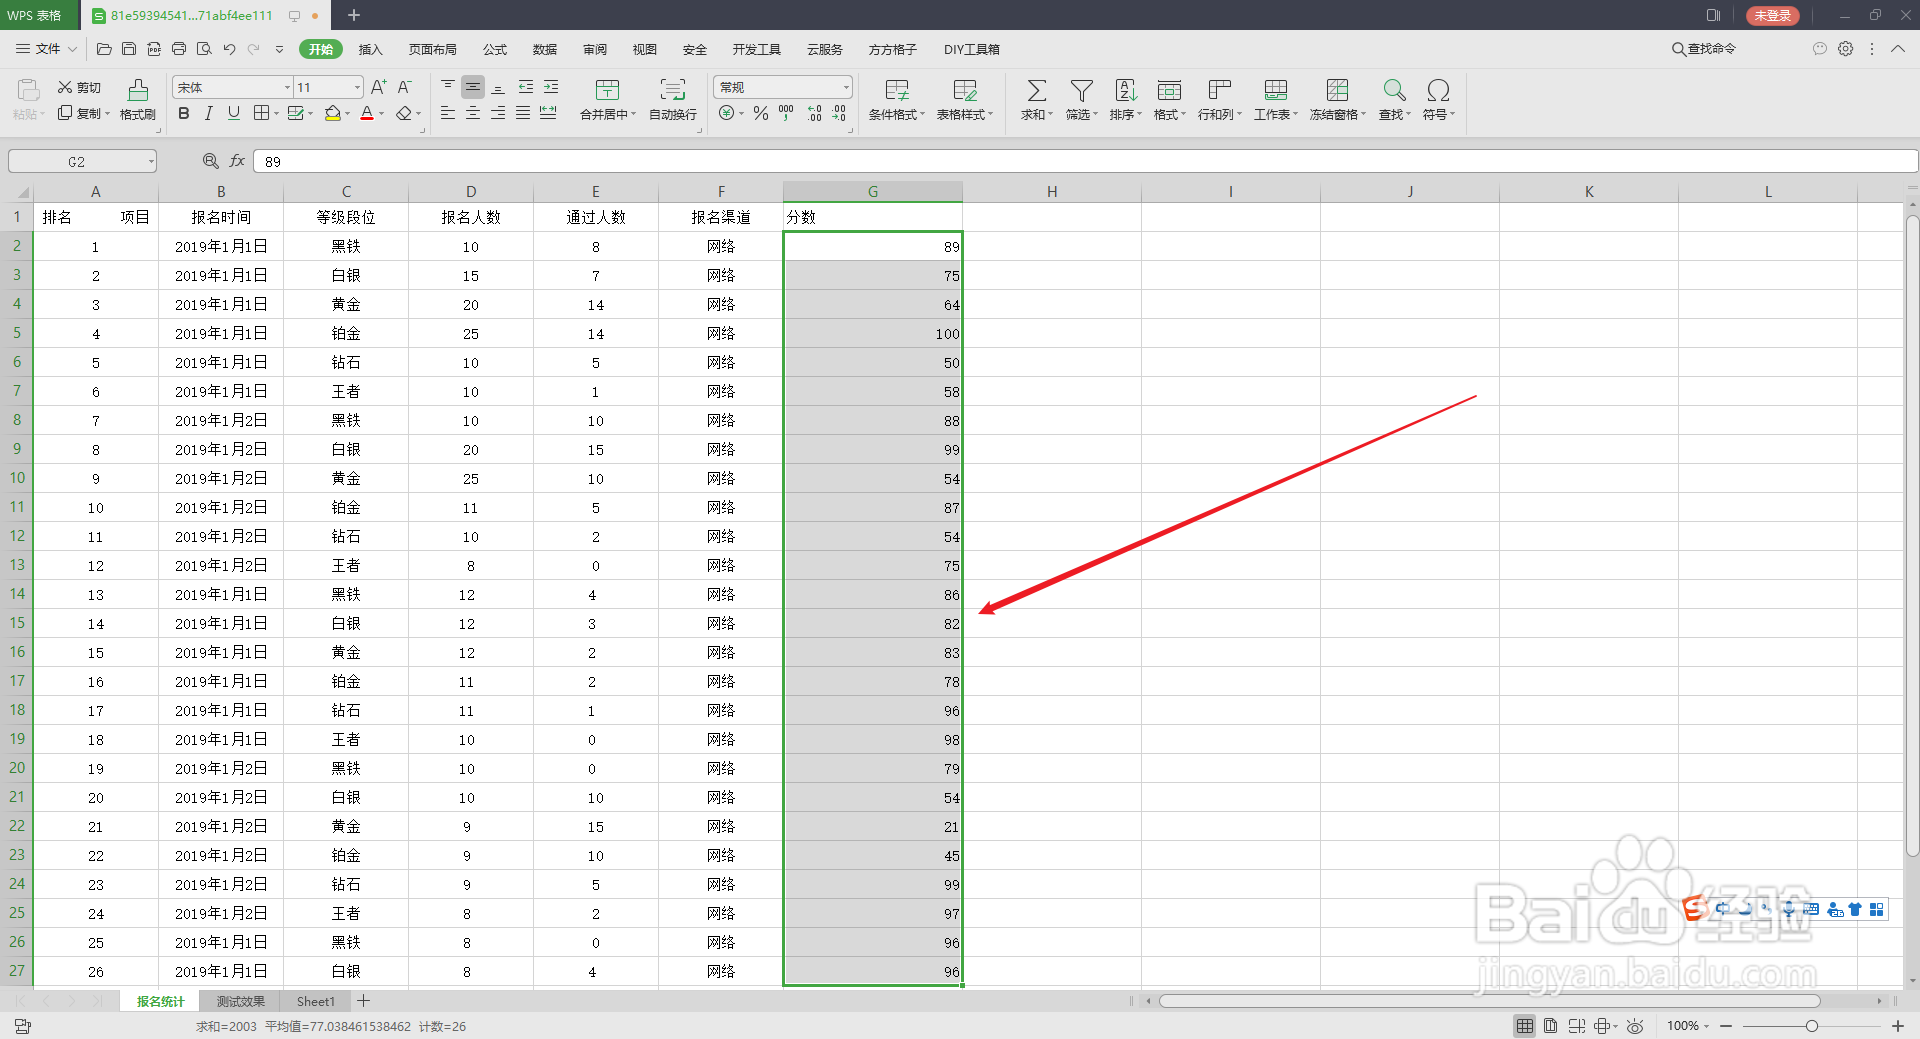The width and height of the screenshot is (1920, 1039).
Task: Print the spreadsheet
Action: pyautogui.click(x=179, y=49)
